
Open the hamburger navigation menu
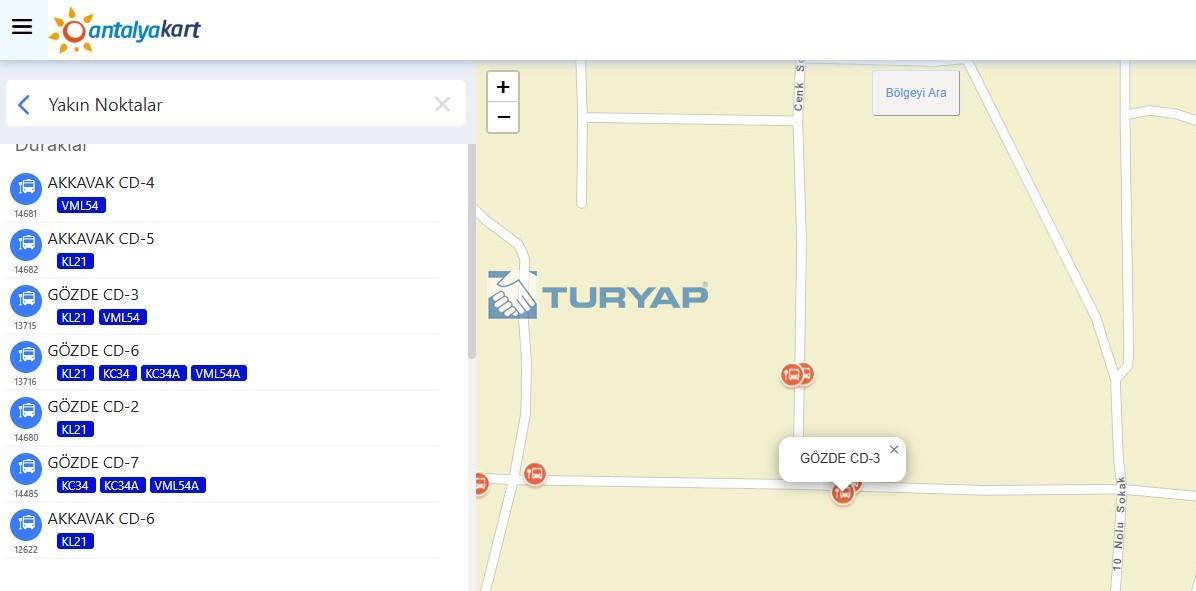22,27
